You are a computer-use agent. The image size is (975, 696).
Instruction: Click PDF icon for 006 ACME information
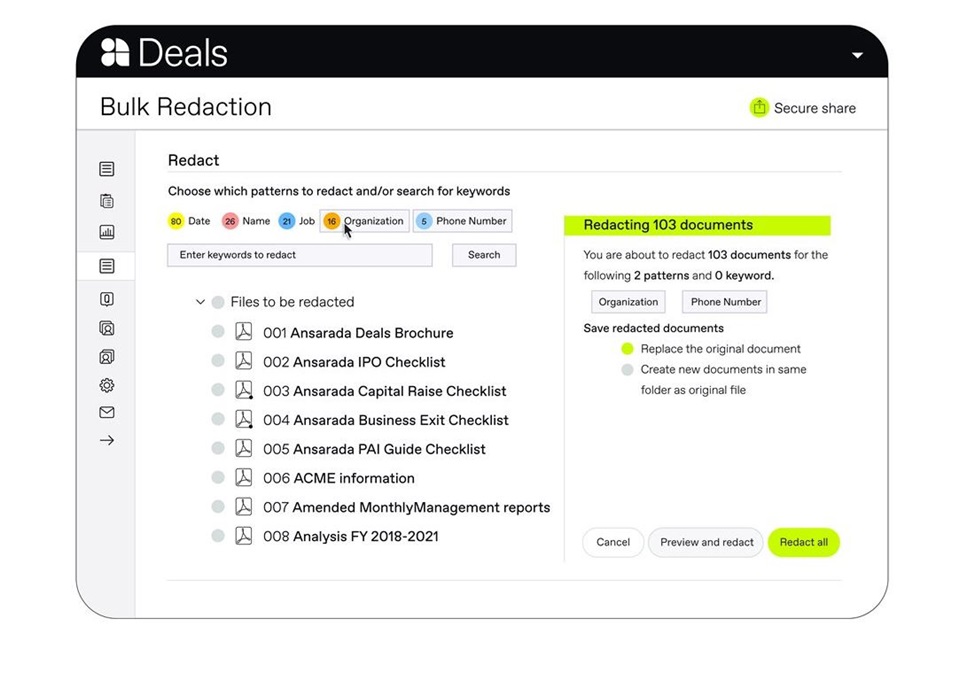coord(244,478)
